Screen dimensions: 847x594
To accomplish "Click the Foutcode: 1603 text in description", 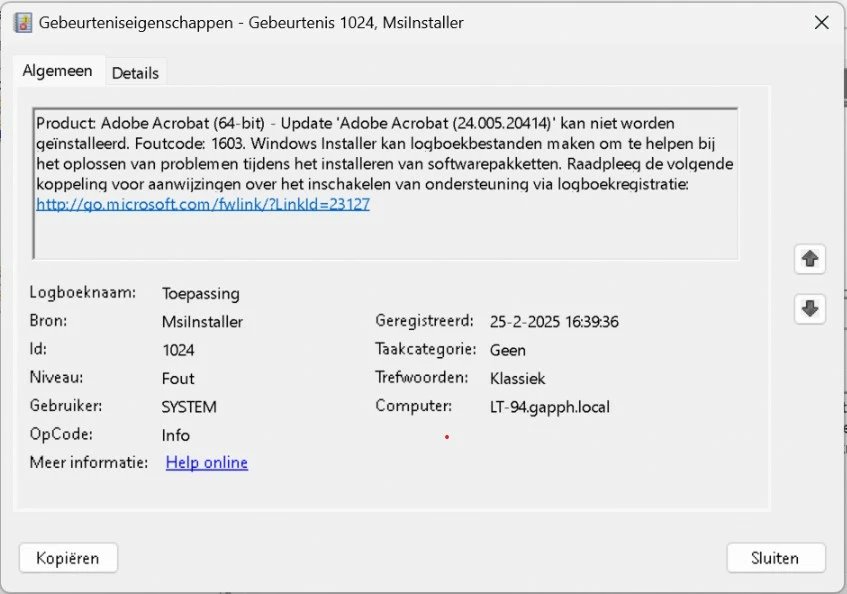I will [x=190, y=144].
